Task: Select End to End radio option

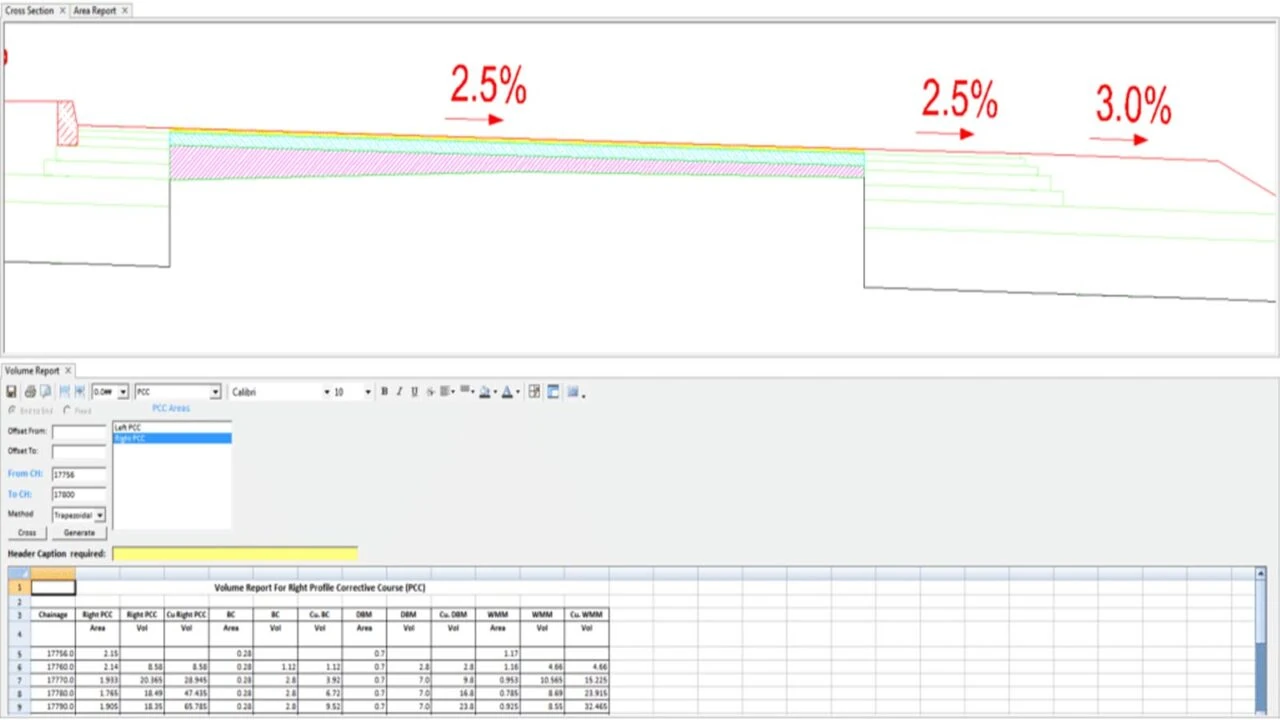Action: pyautogui.click(x=12, y=410)
